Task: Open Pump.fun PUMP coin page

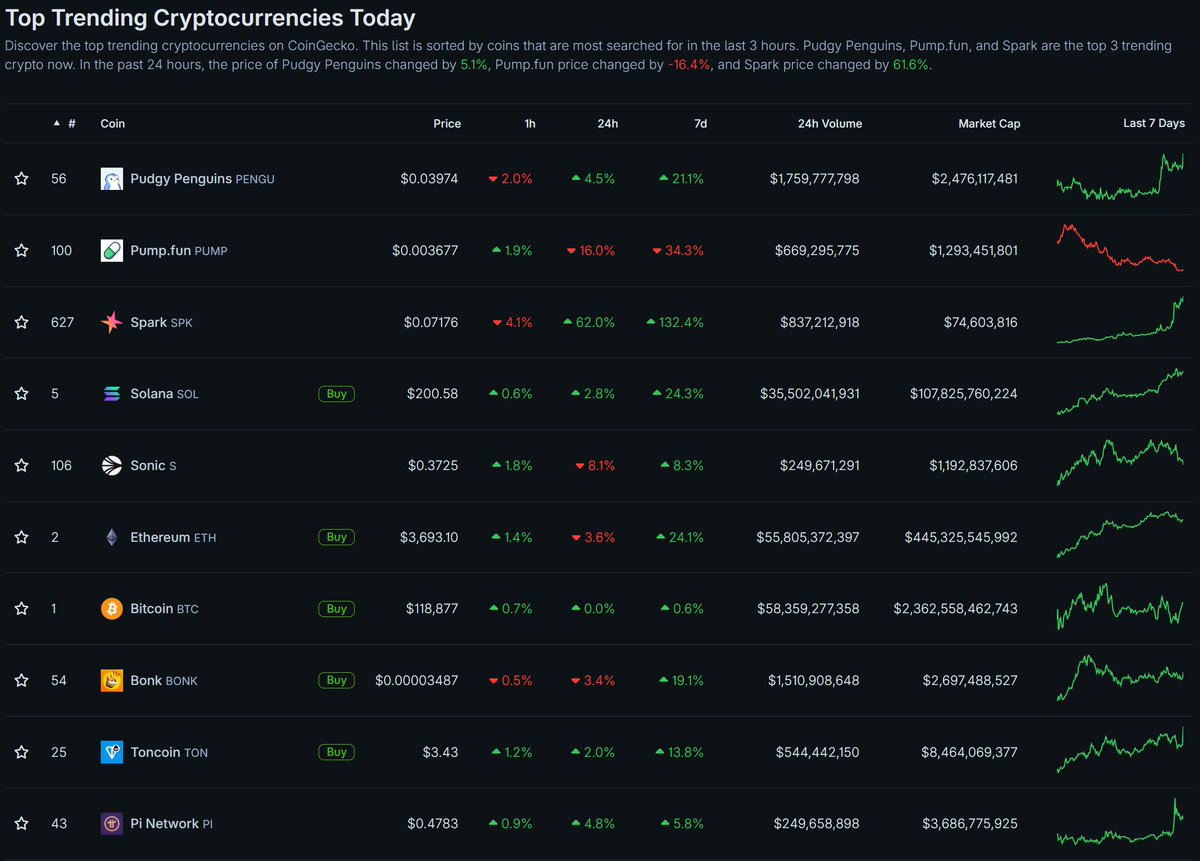Action: point(179,250)
